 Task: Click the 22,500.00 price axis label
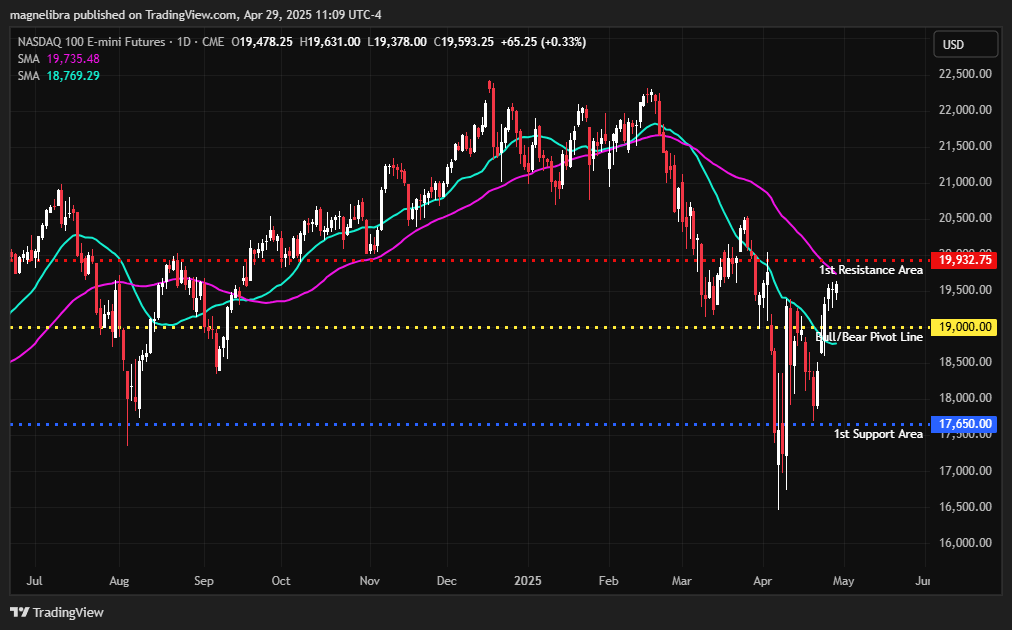pyautogui.click(x=965, y=74)
